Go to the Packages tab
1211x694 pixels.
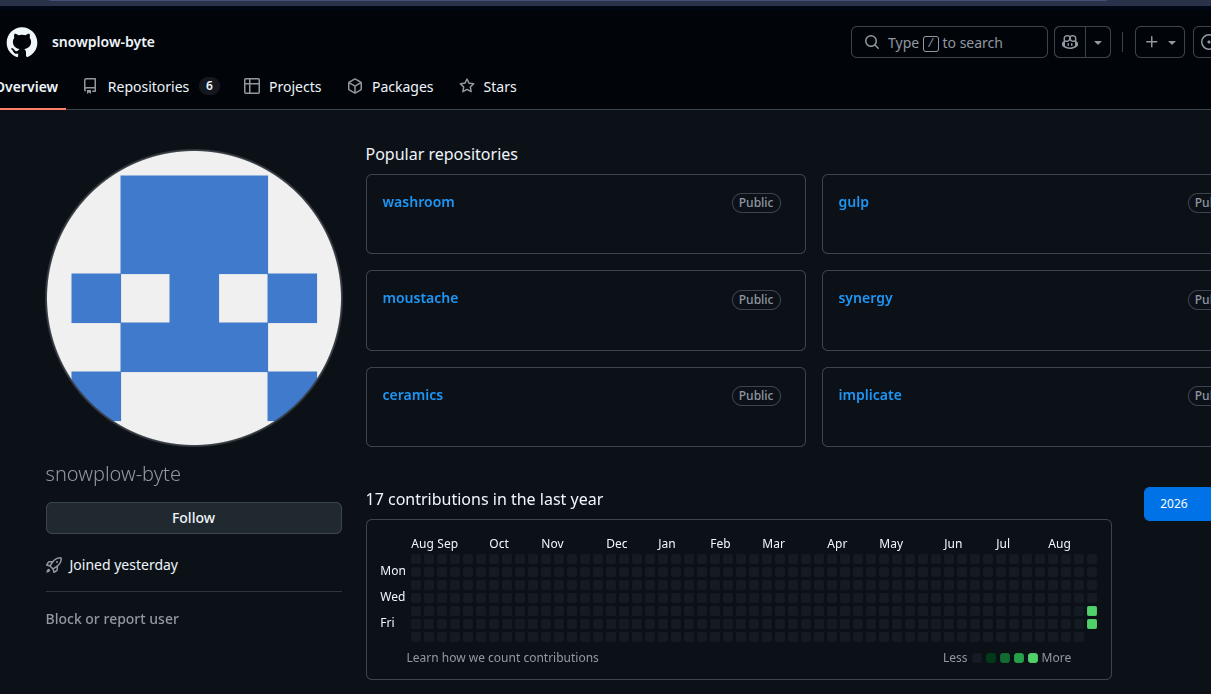[390, 87]
